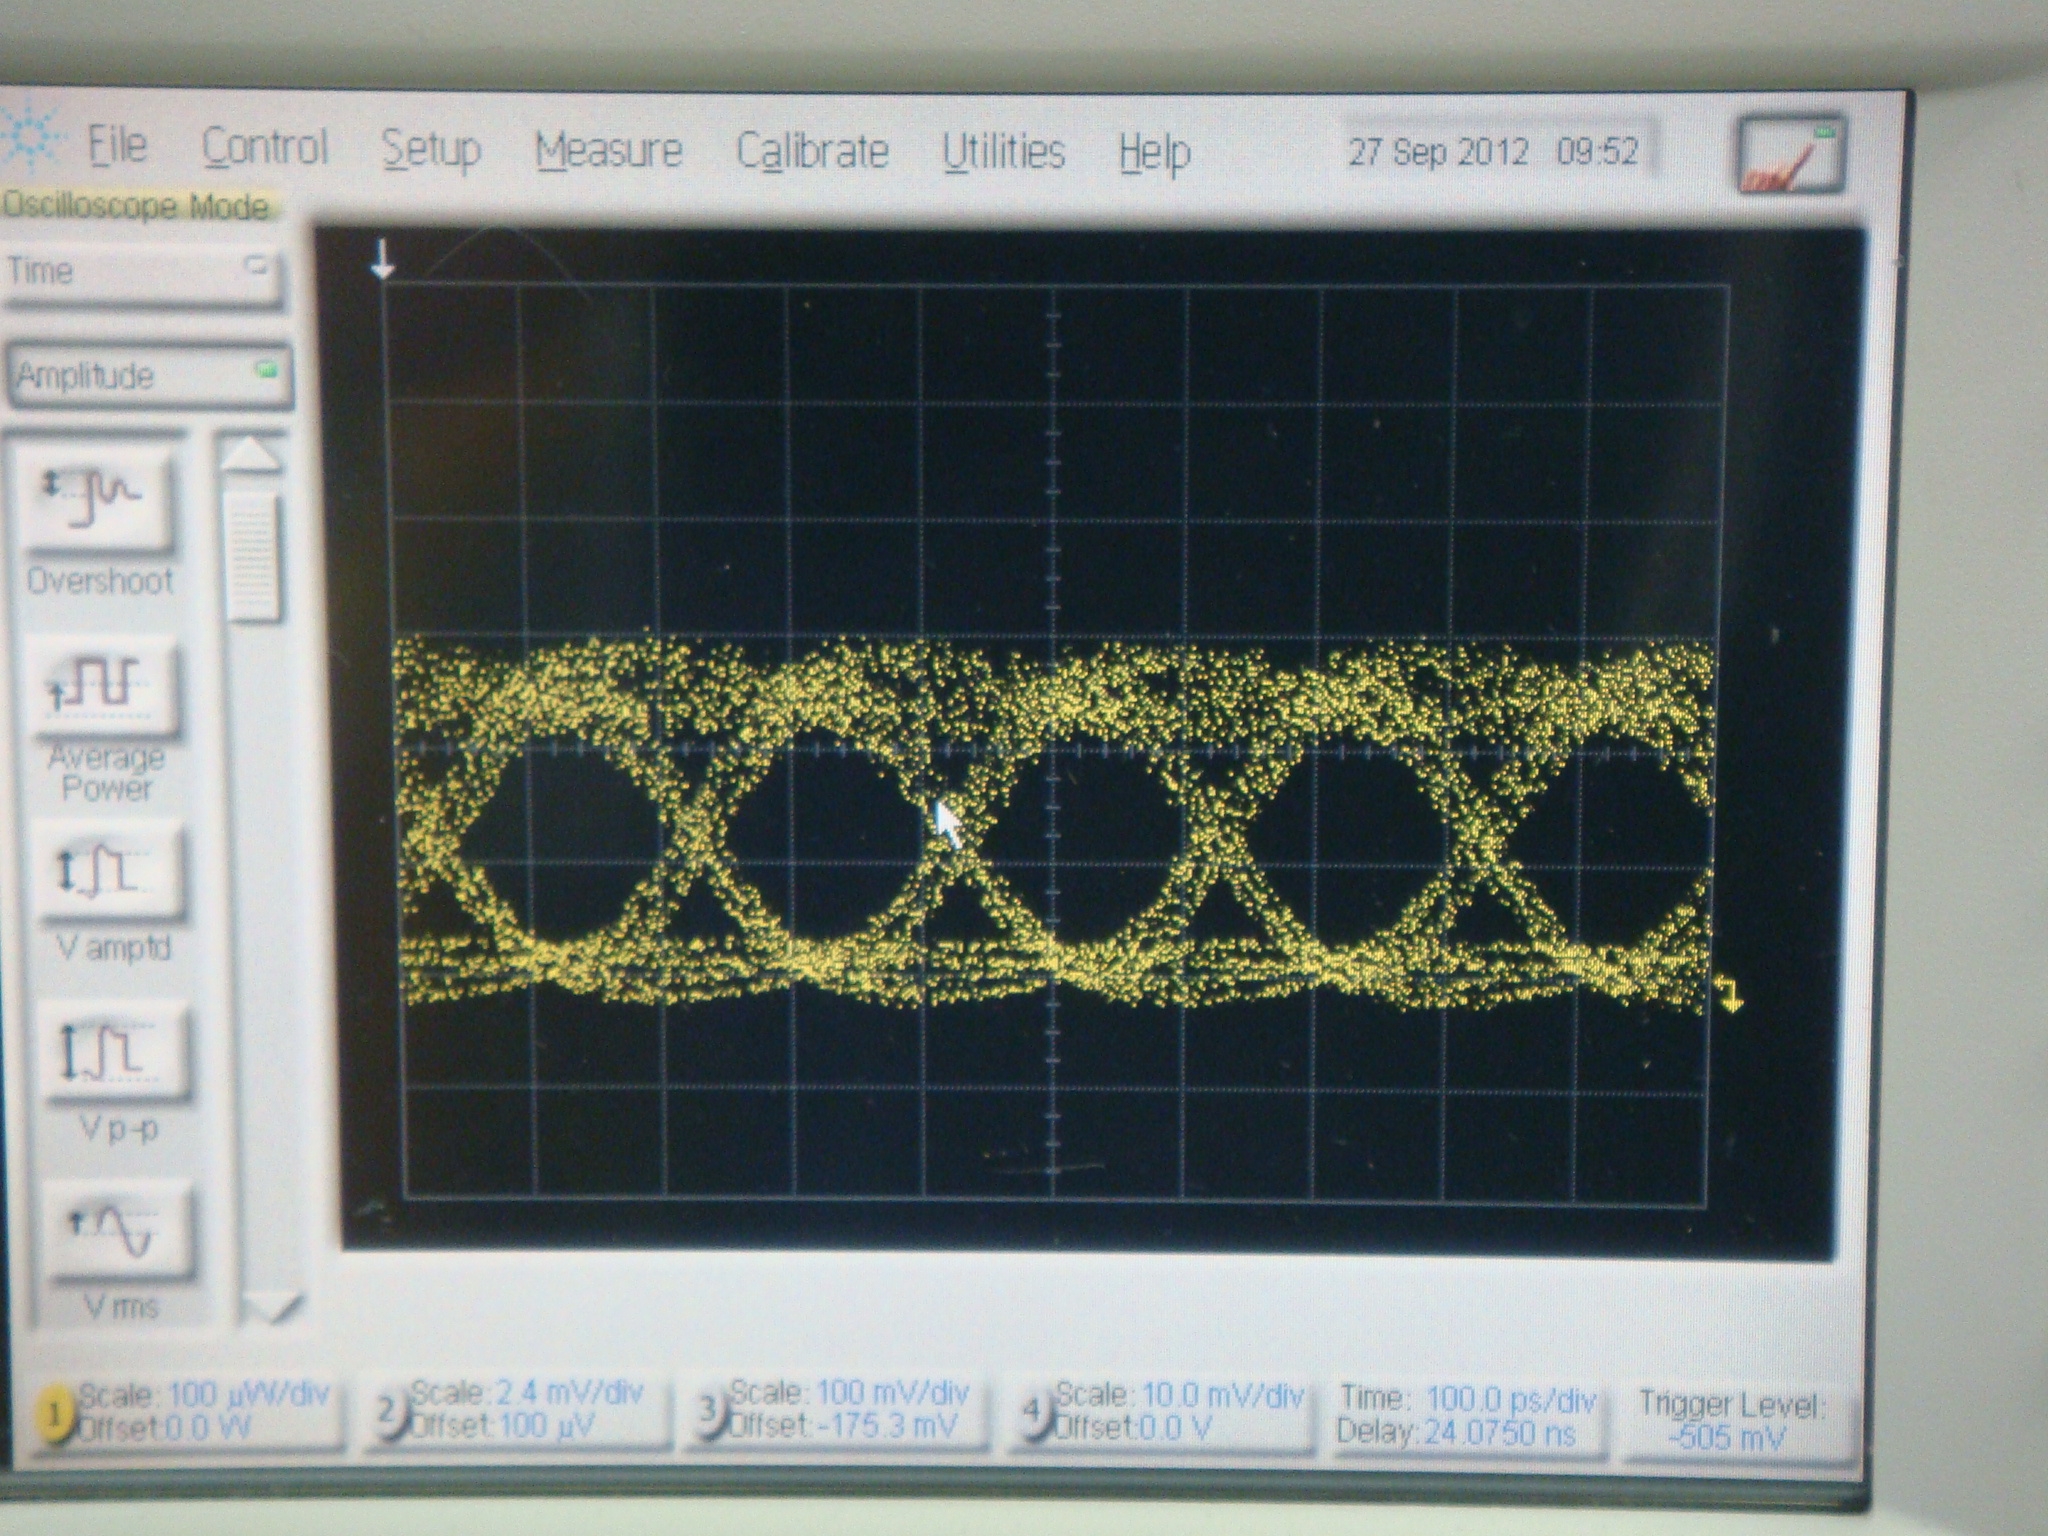Viewport: 2048px width, 1536px height.
Task: Select the Amplitude measurement tab
Action: (148, 376)
